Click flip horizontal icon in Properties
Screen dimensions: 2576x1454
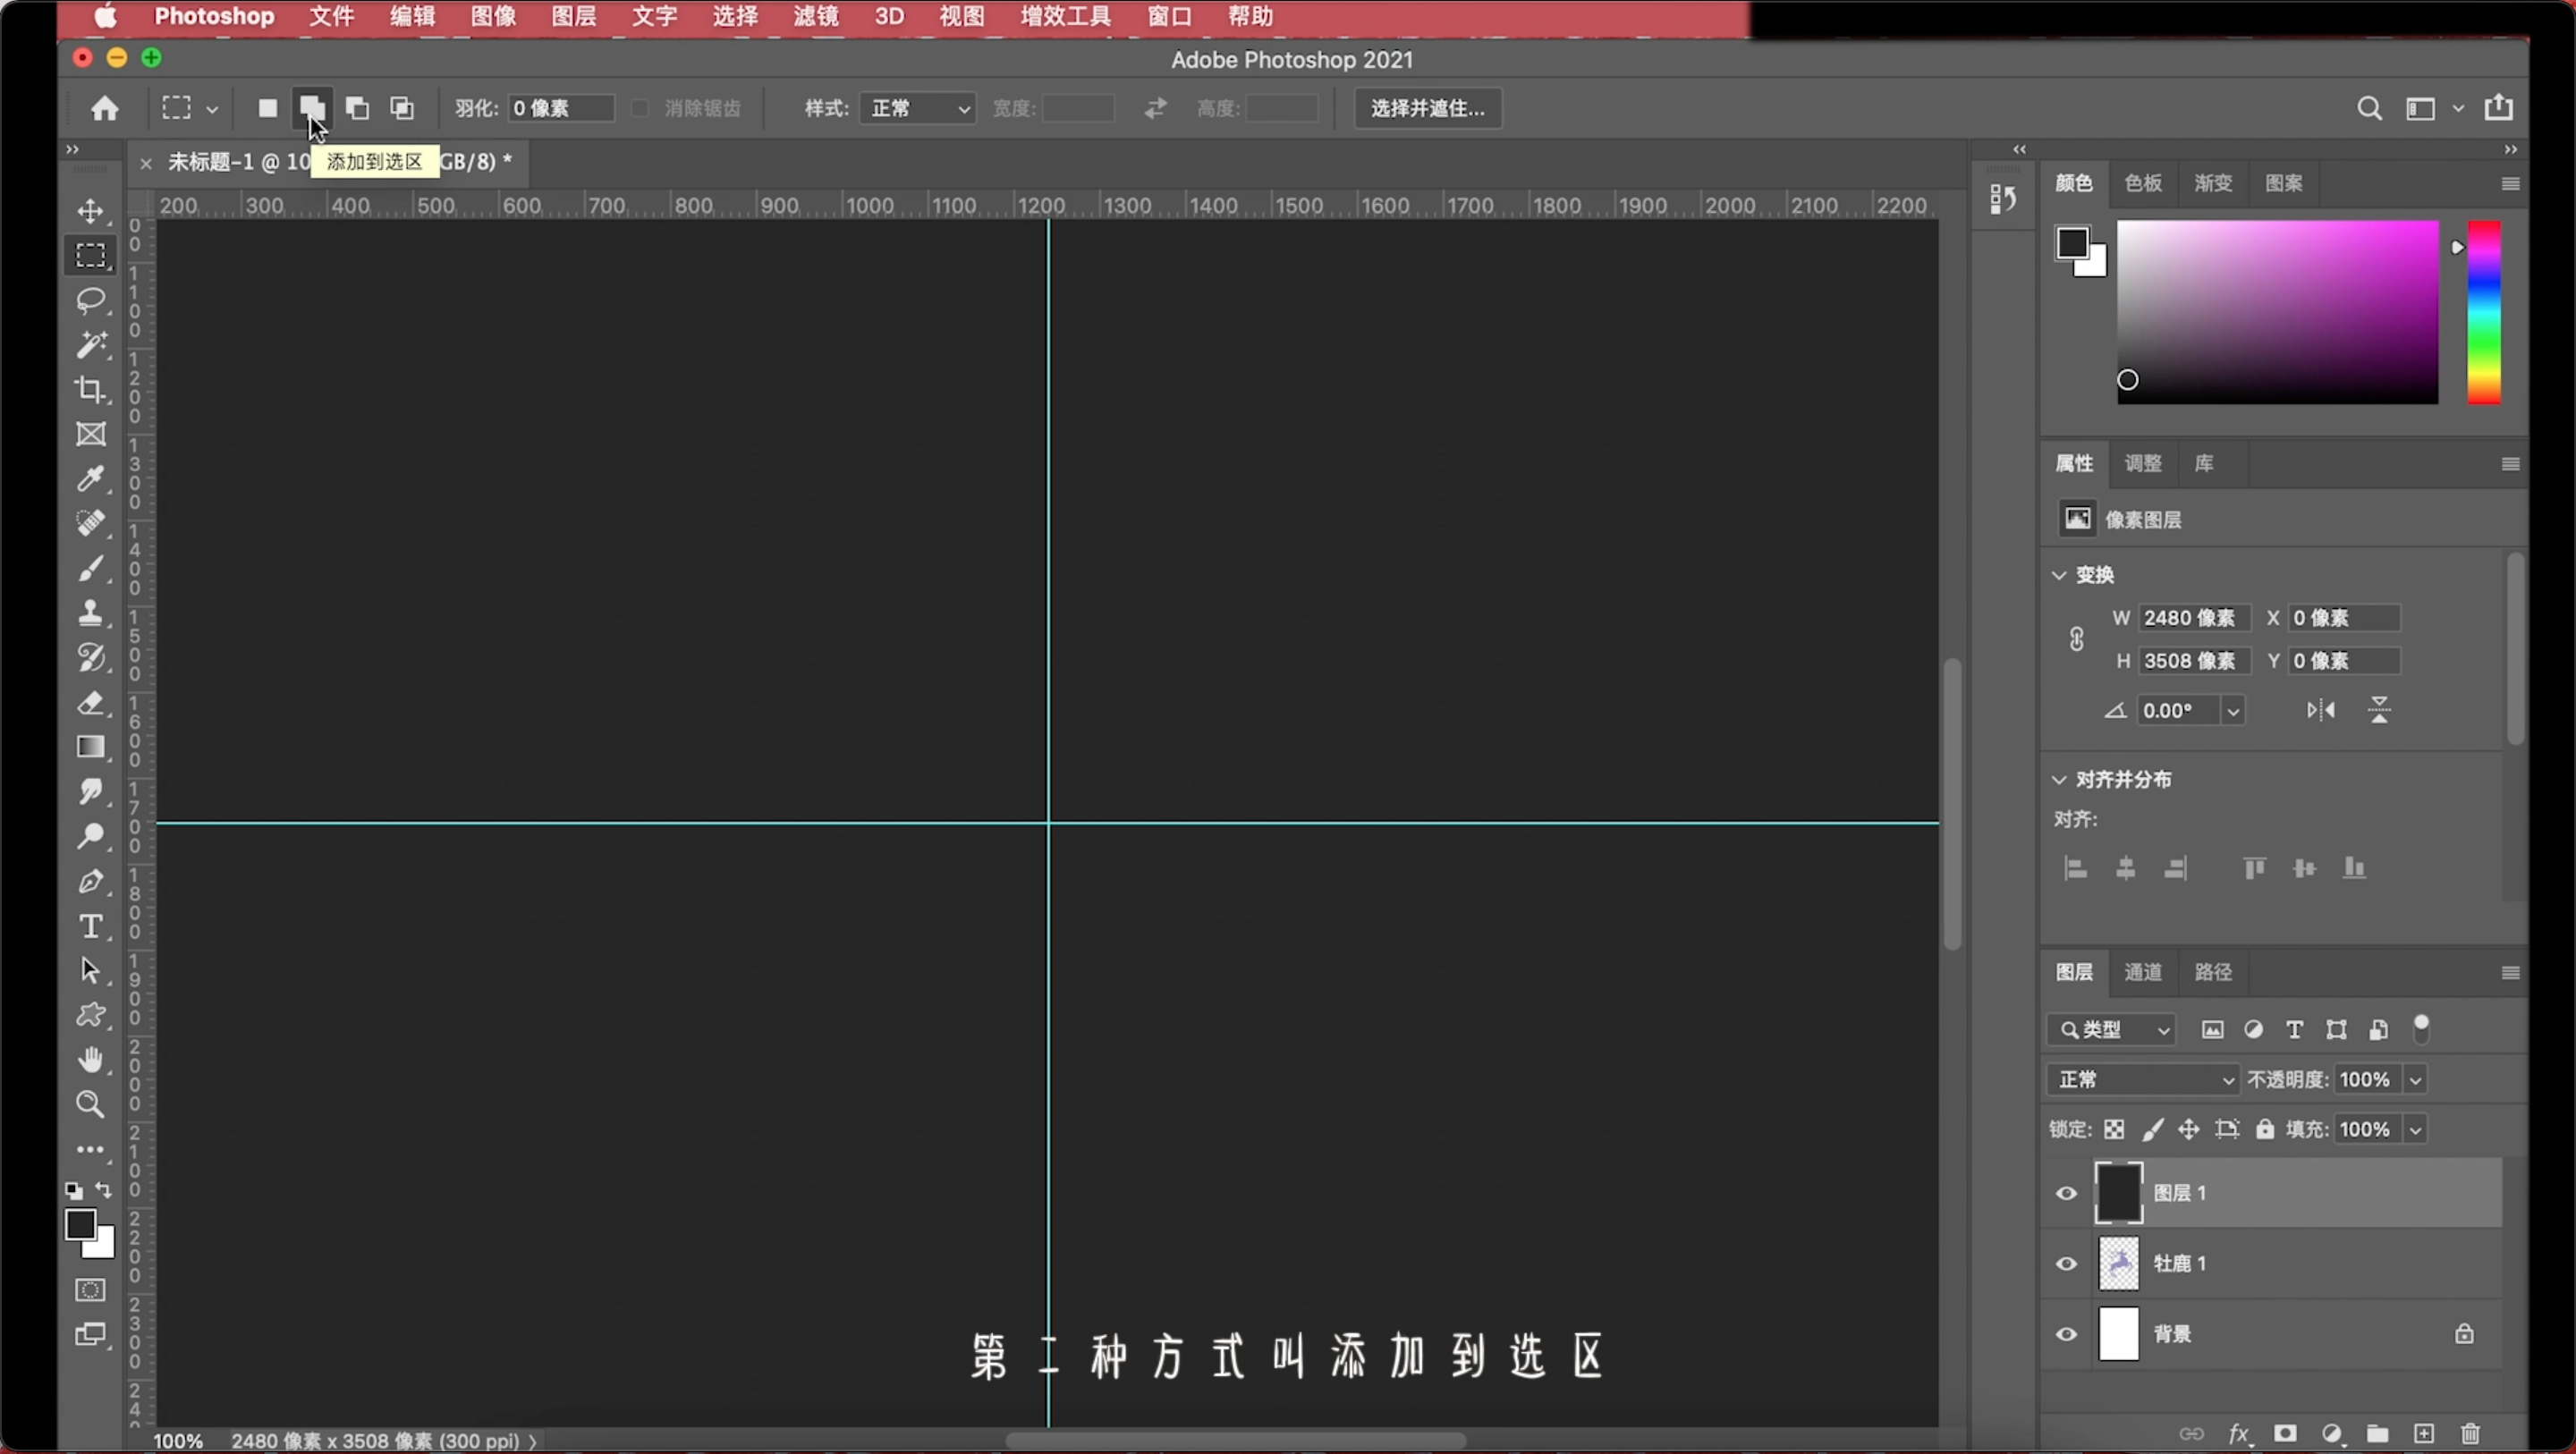tap(2321, 710)
